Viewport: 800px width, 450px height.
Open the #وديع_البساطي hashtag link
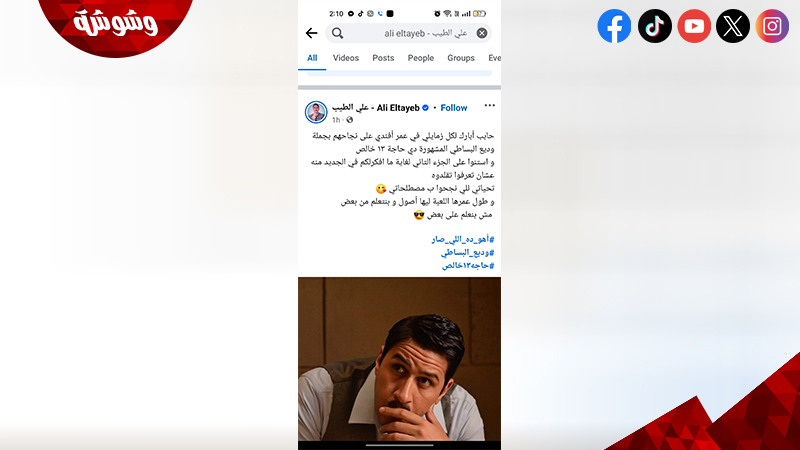click(467, 253)
